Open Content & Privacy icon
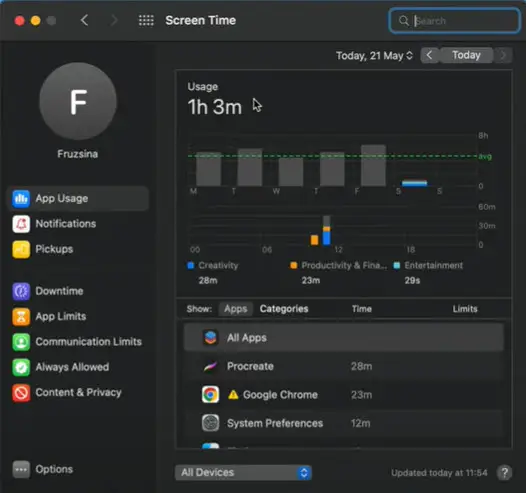This screenshot has height=493, width=526. pos(21,393)
